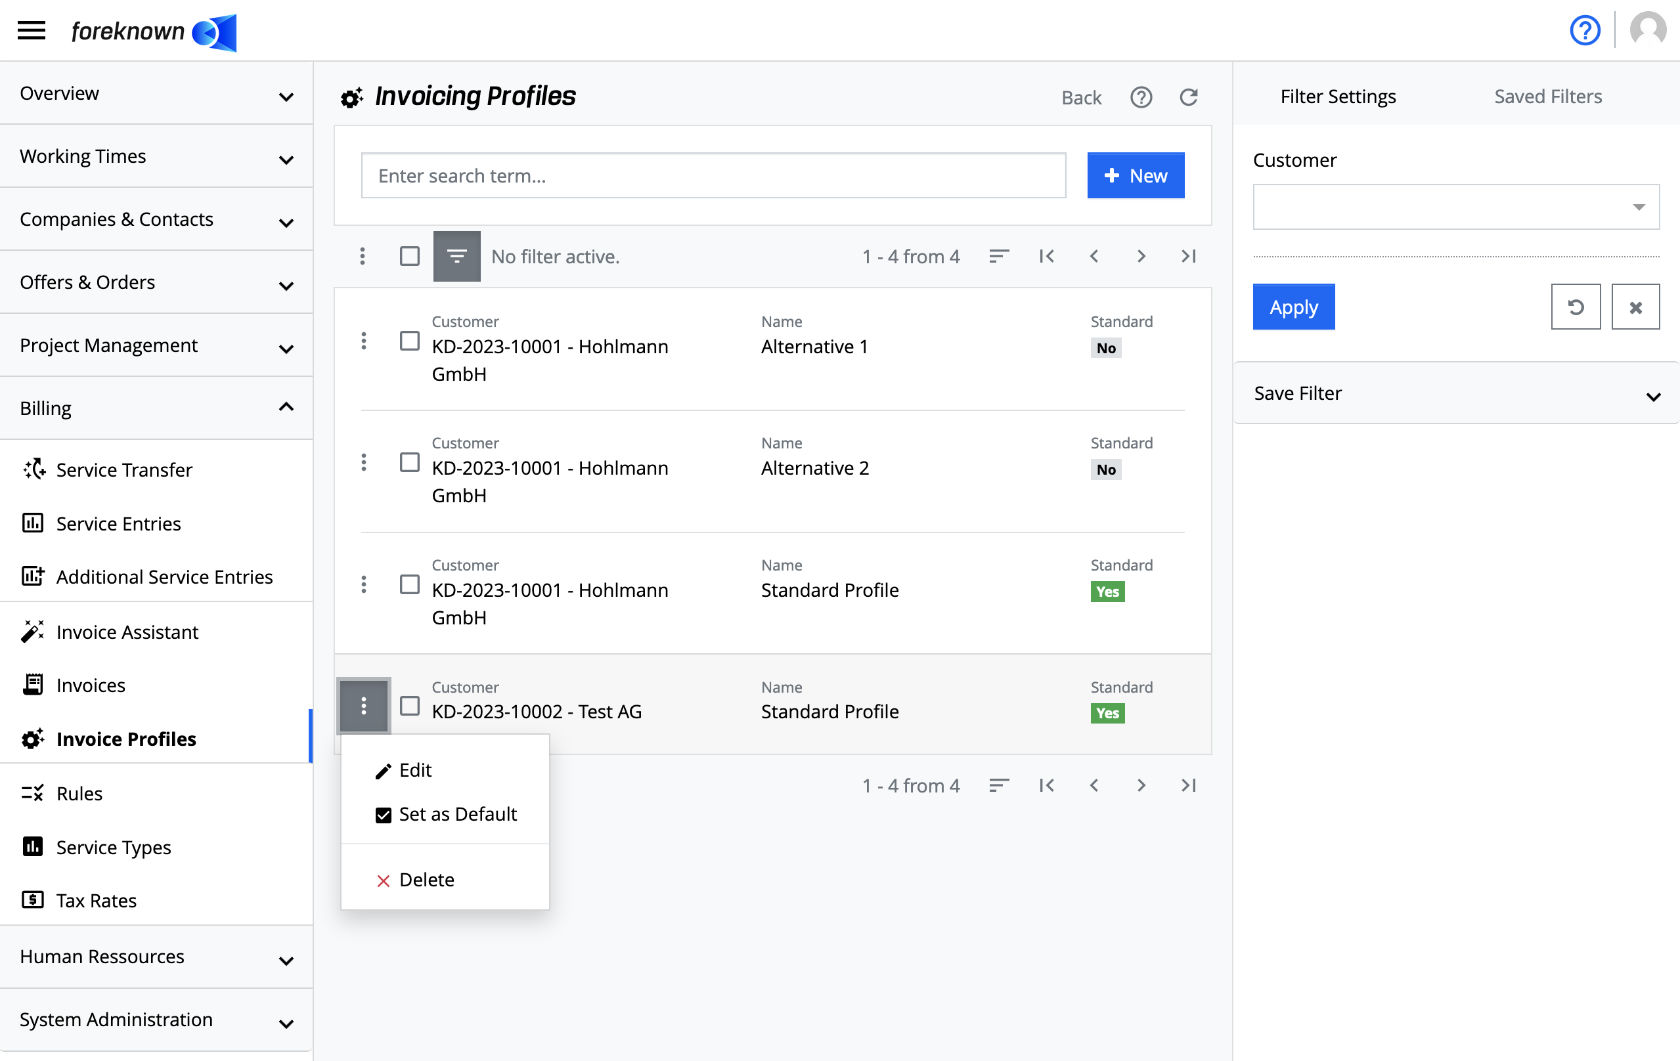Collapse the Billing section
Screen dimensions: 1680x1061
[x=157, y=408]
